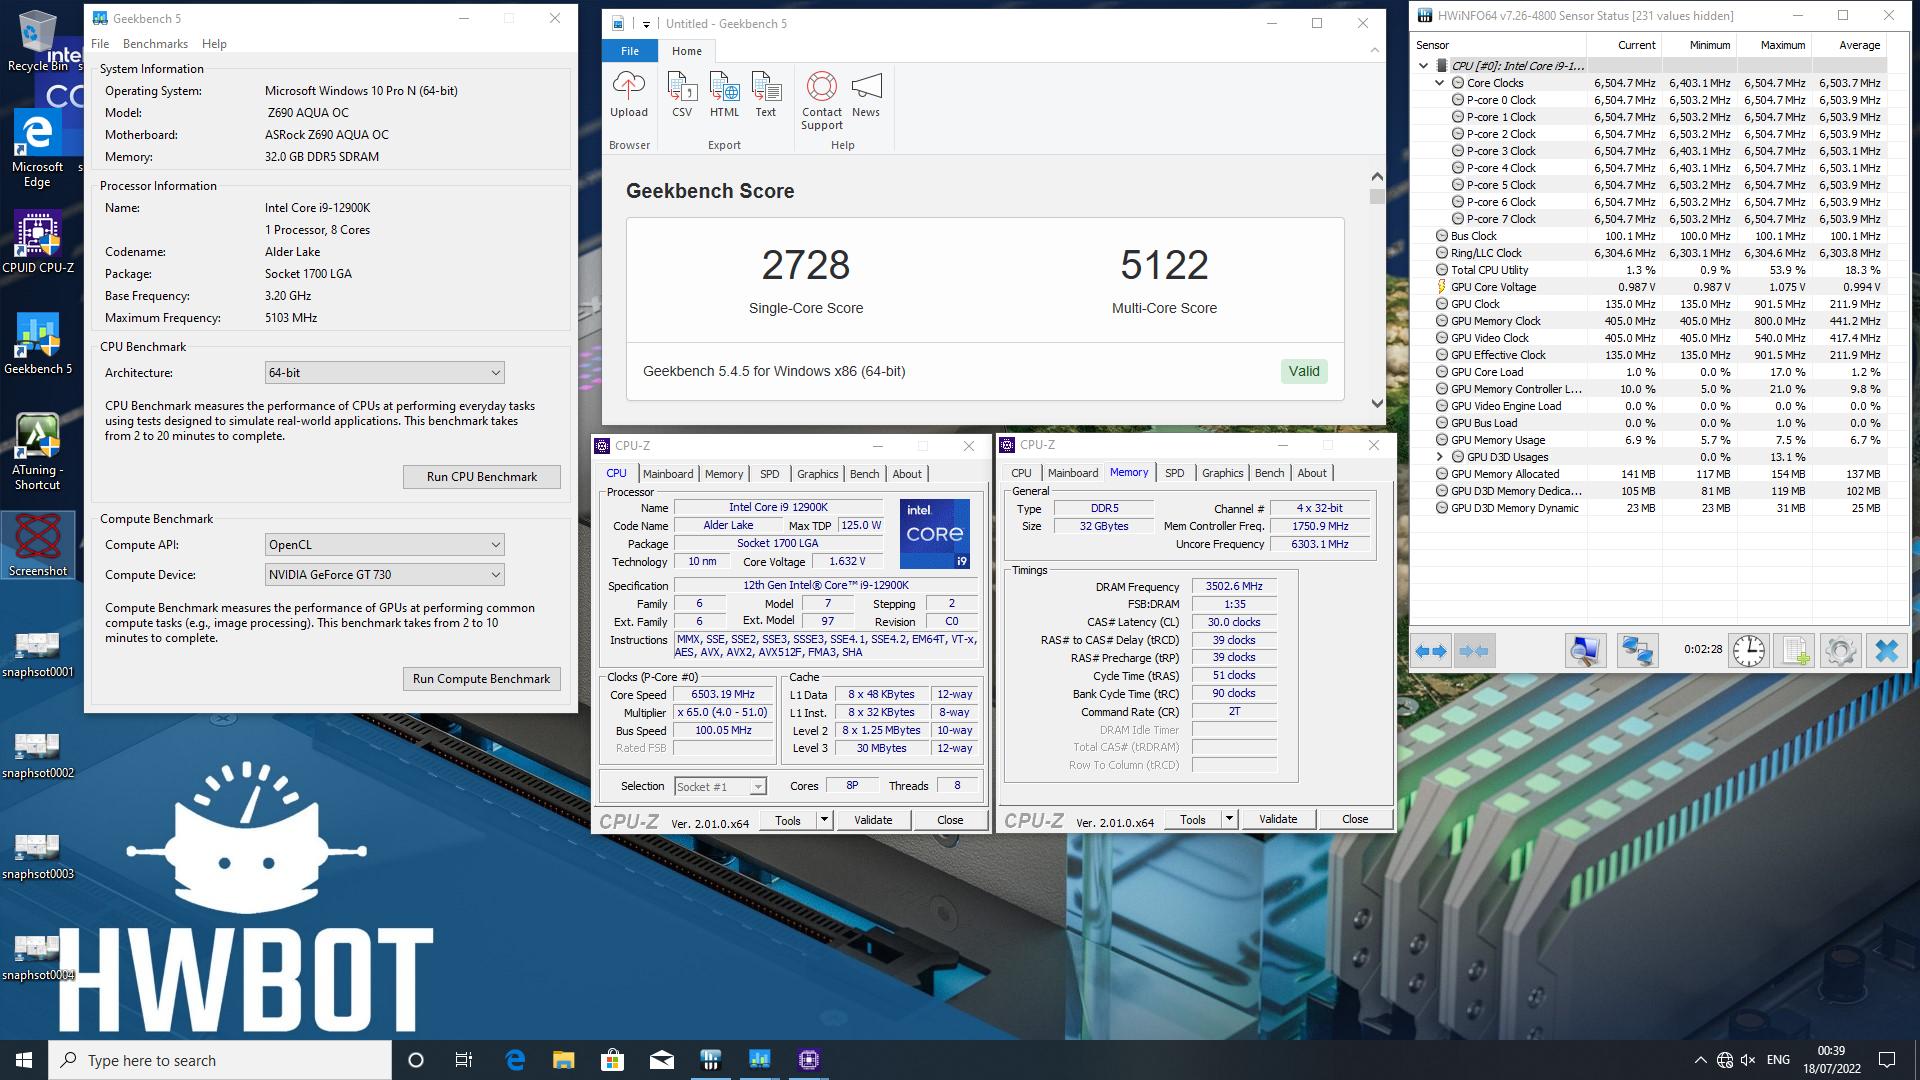This screenshot has height=1080, width=1920.
Task: Open HWiNFO monitor magnifier tool
Action: point(1585,651)
